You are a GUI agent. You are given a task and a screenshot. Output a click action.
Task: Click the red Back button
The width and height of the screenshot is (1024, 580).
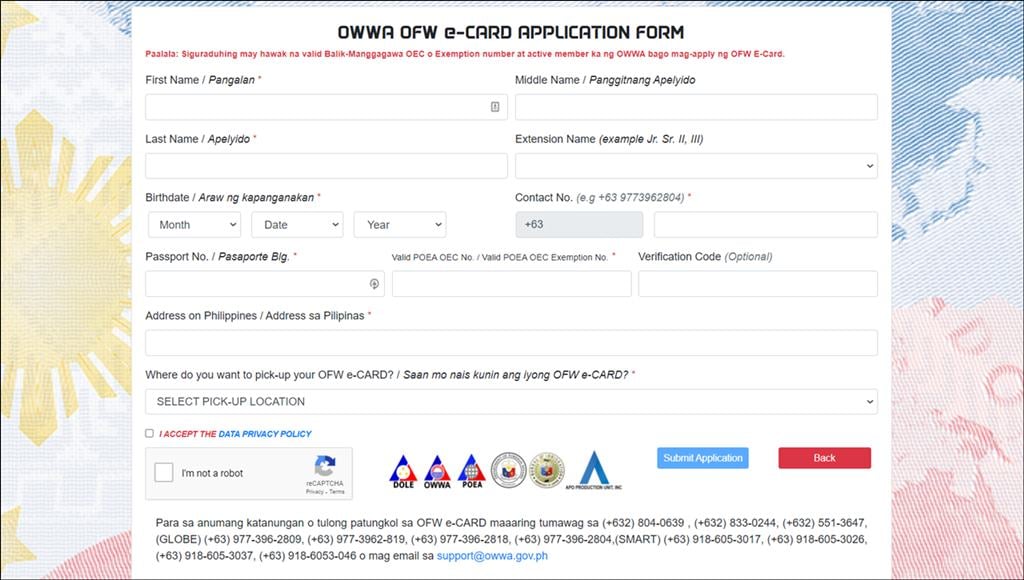824,458
